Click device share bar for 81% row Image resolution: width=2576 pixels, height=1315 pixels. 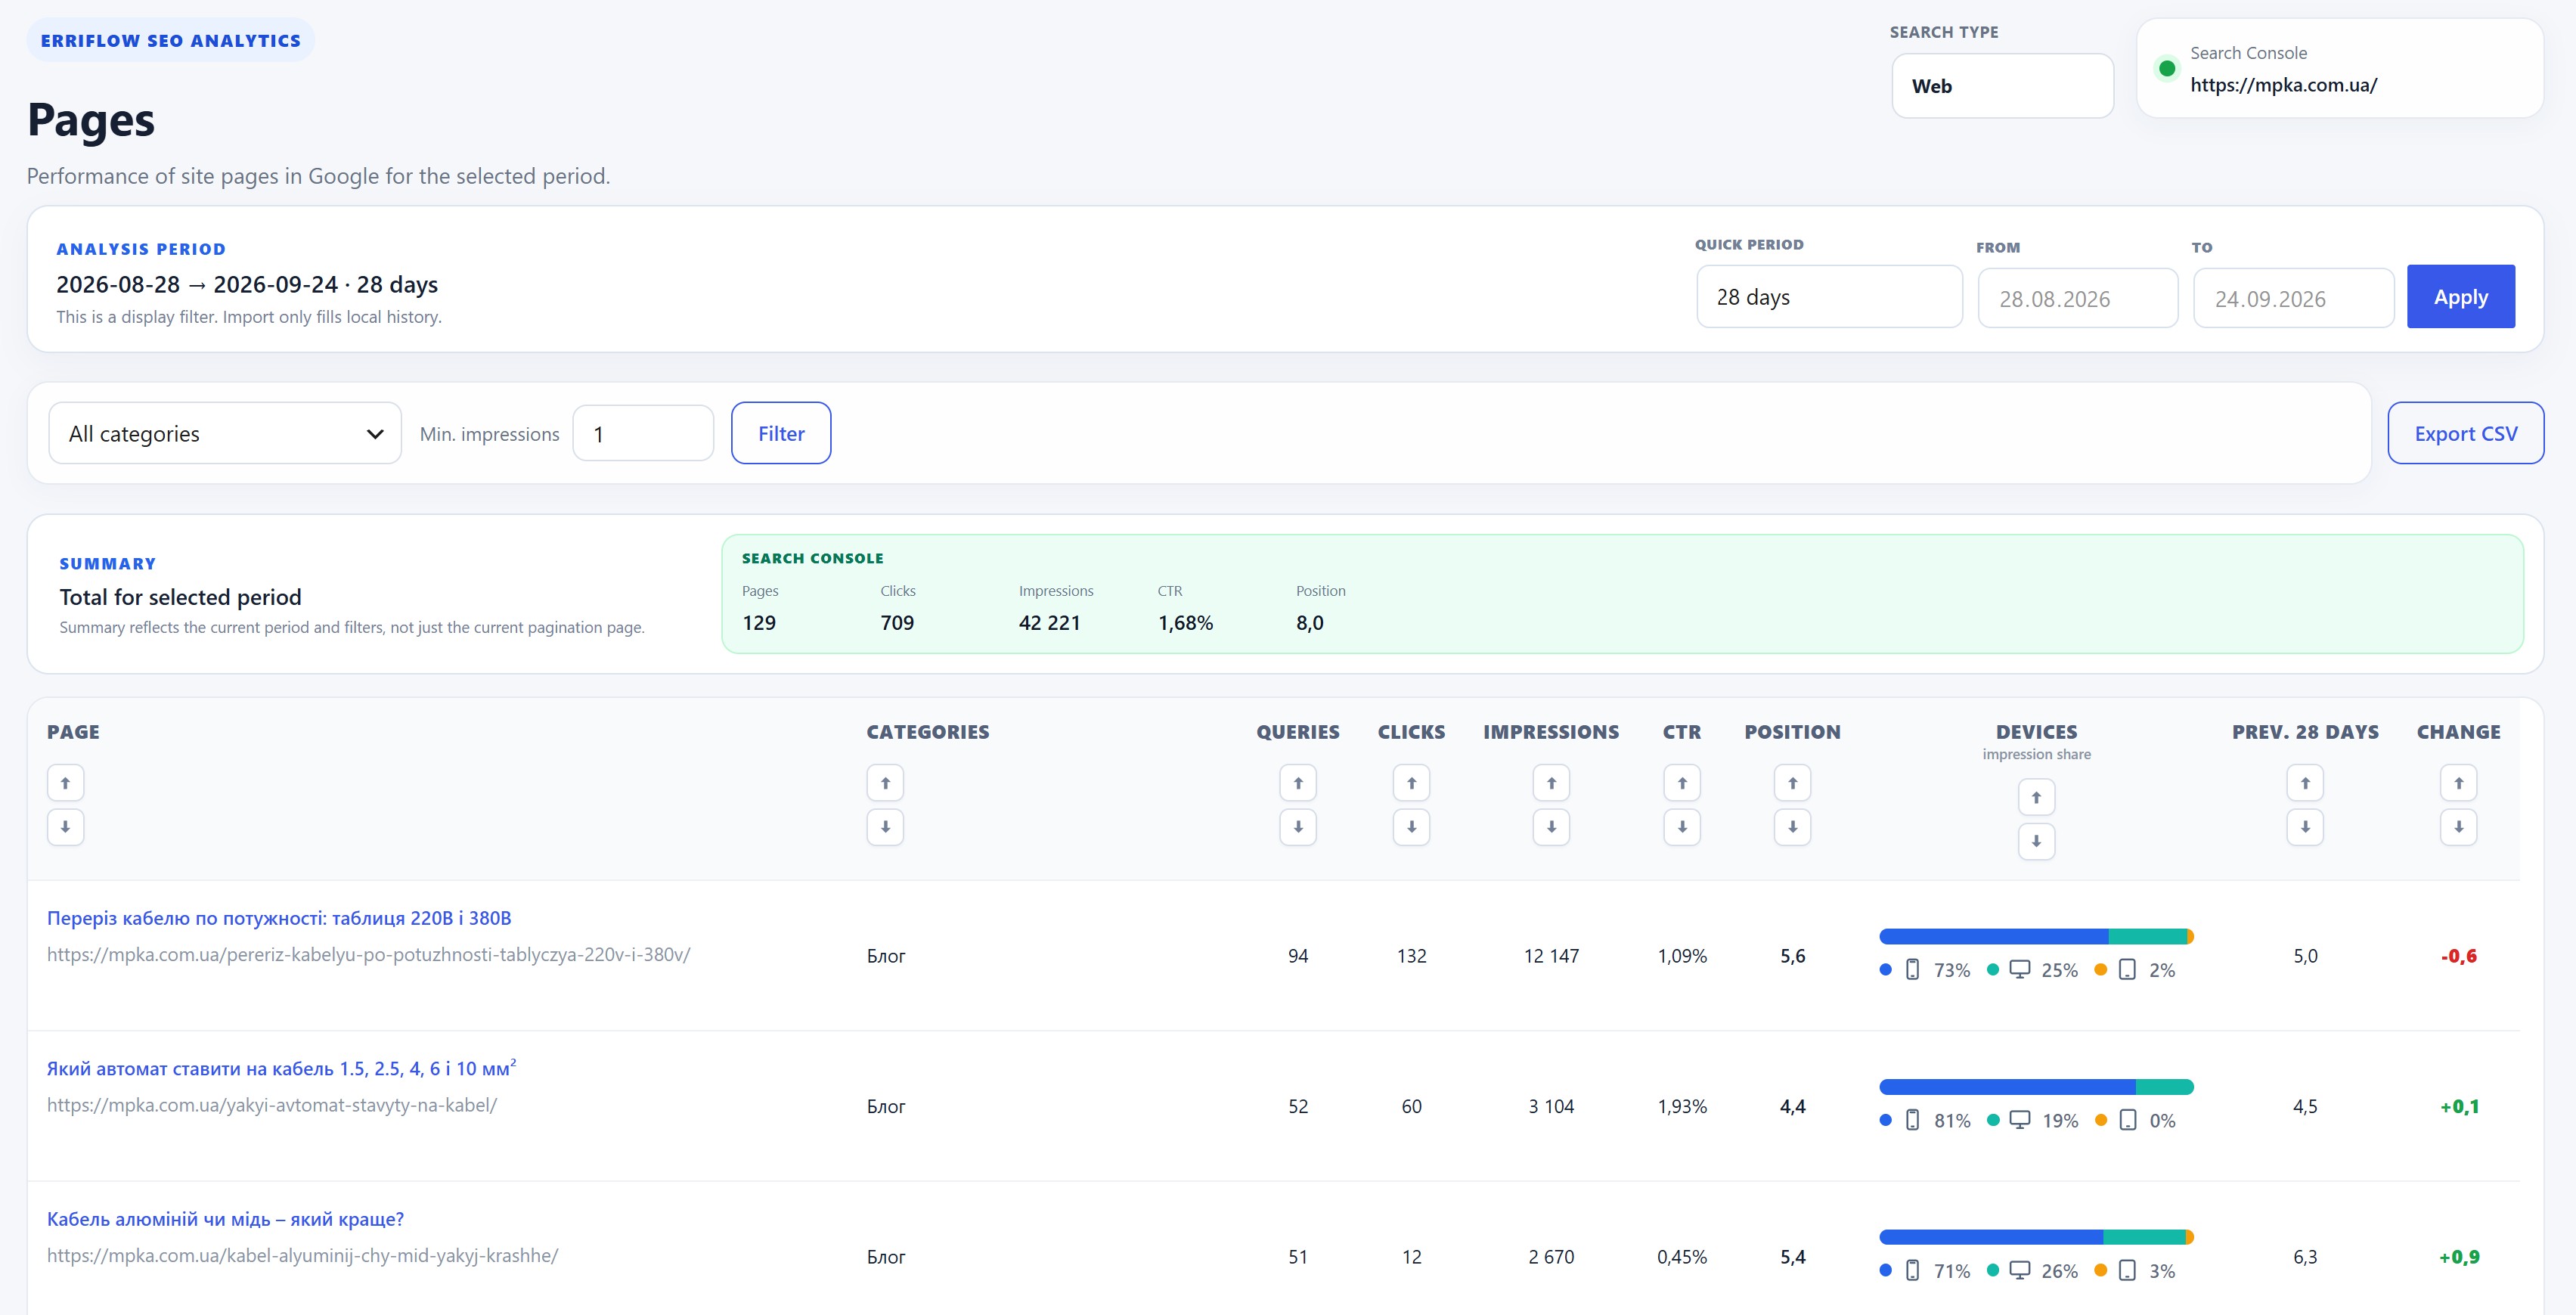click(x=2036, y=1087)
